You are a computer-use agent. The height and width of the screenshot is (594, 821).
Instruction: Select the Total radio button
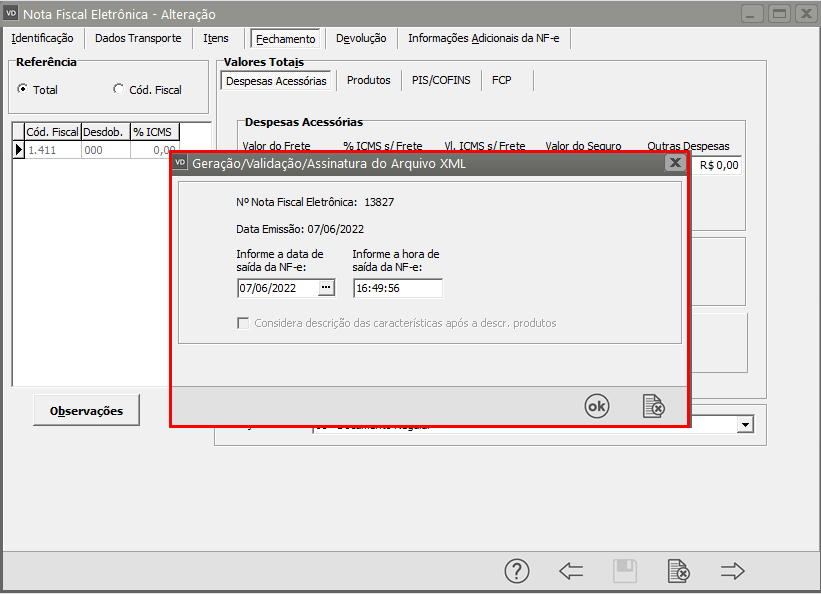23,89
